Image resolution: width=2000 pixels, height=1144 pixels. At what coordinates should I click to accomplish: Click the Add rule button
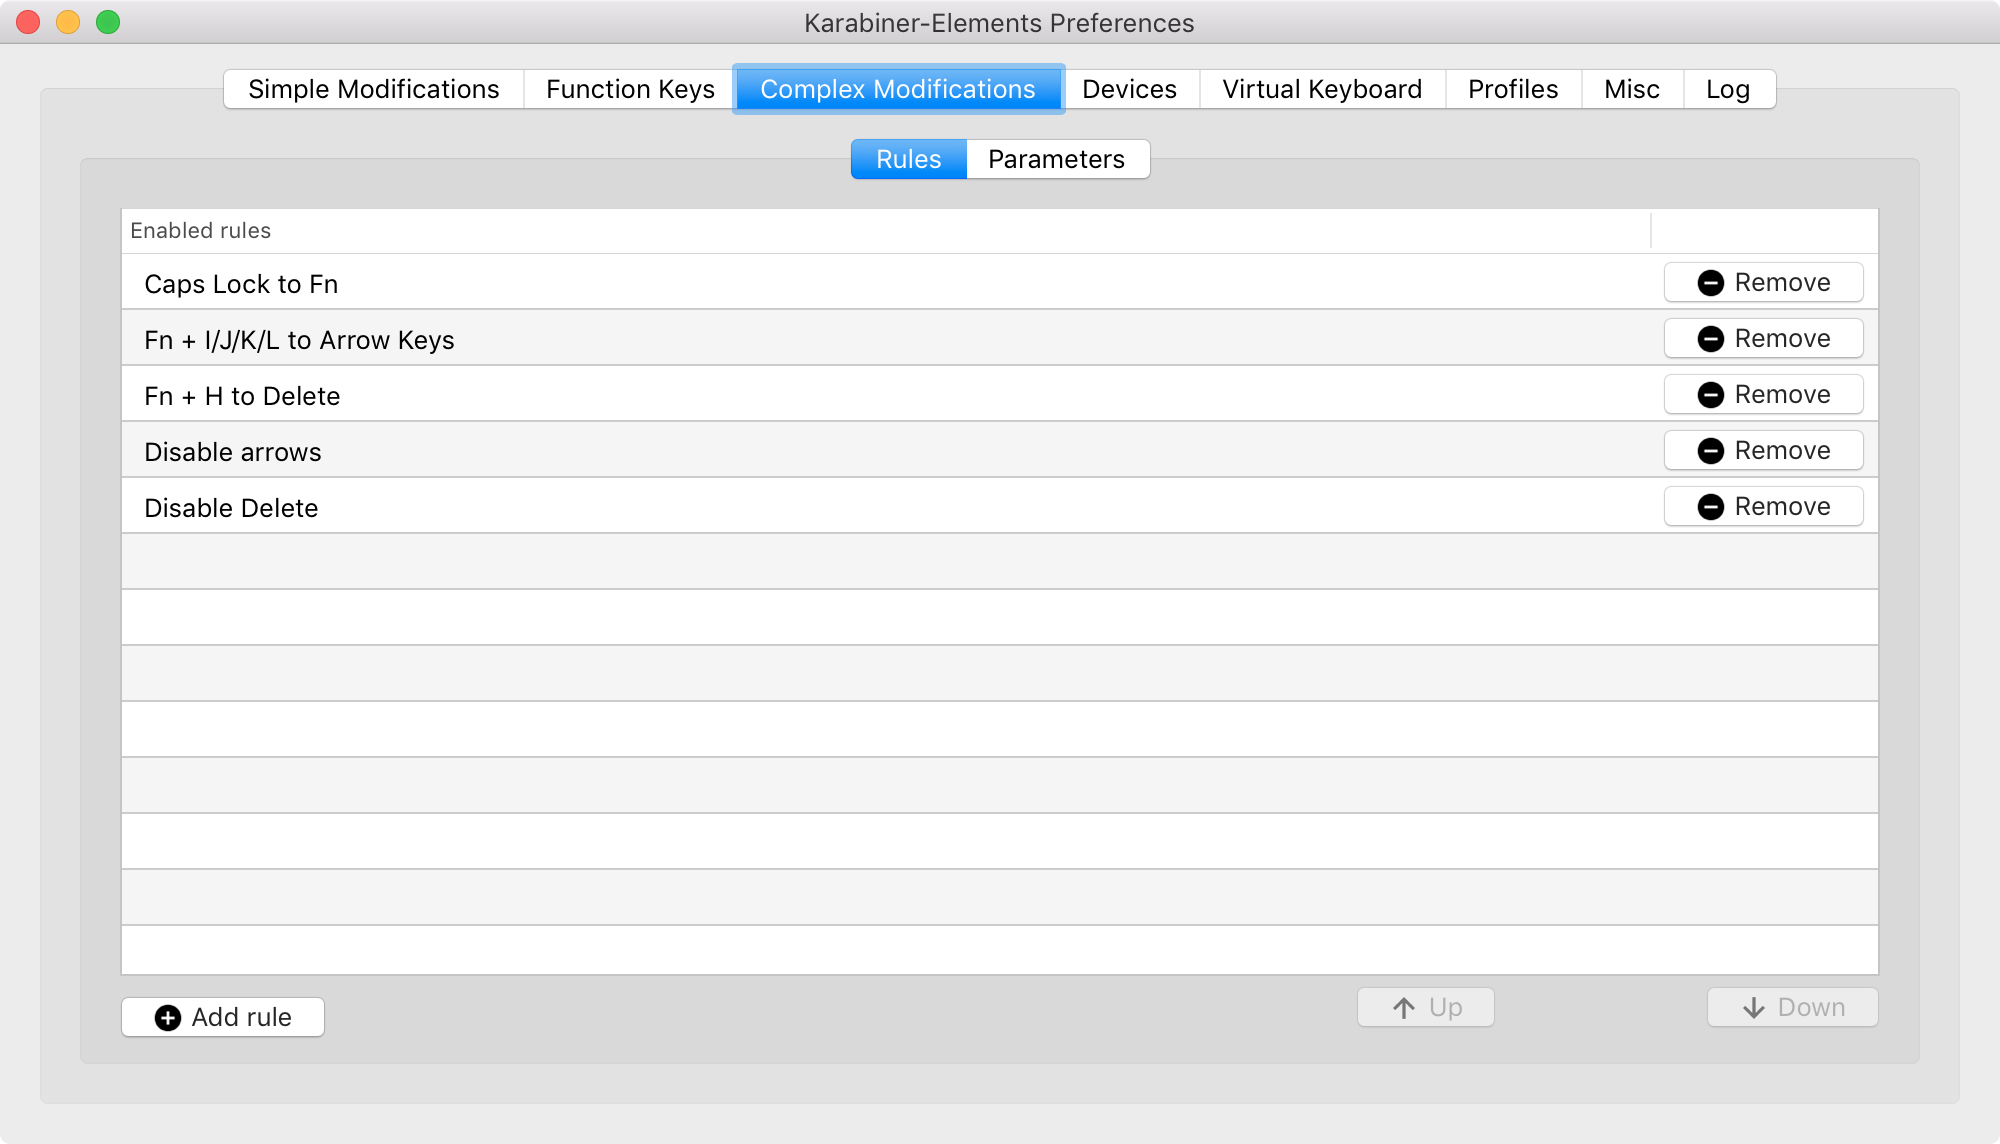tap(224, 1016)
